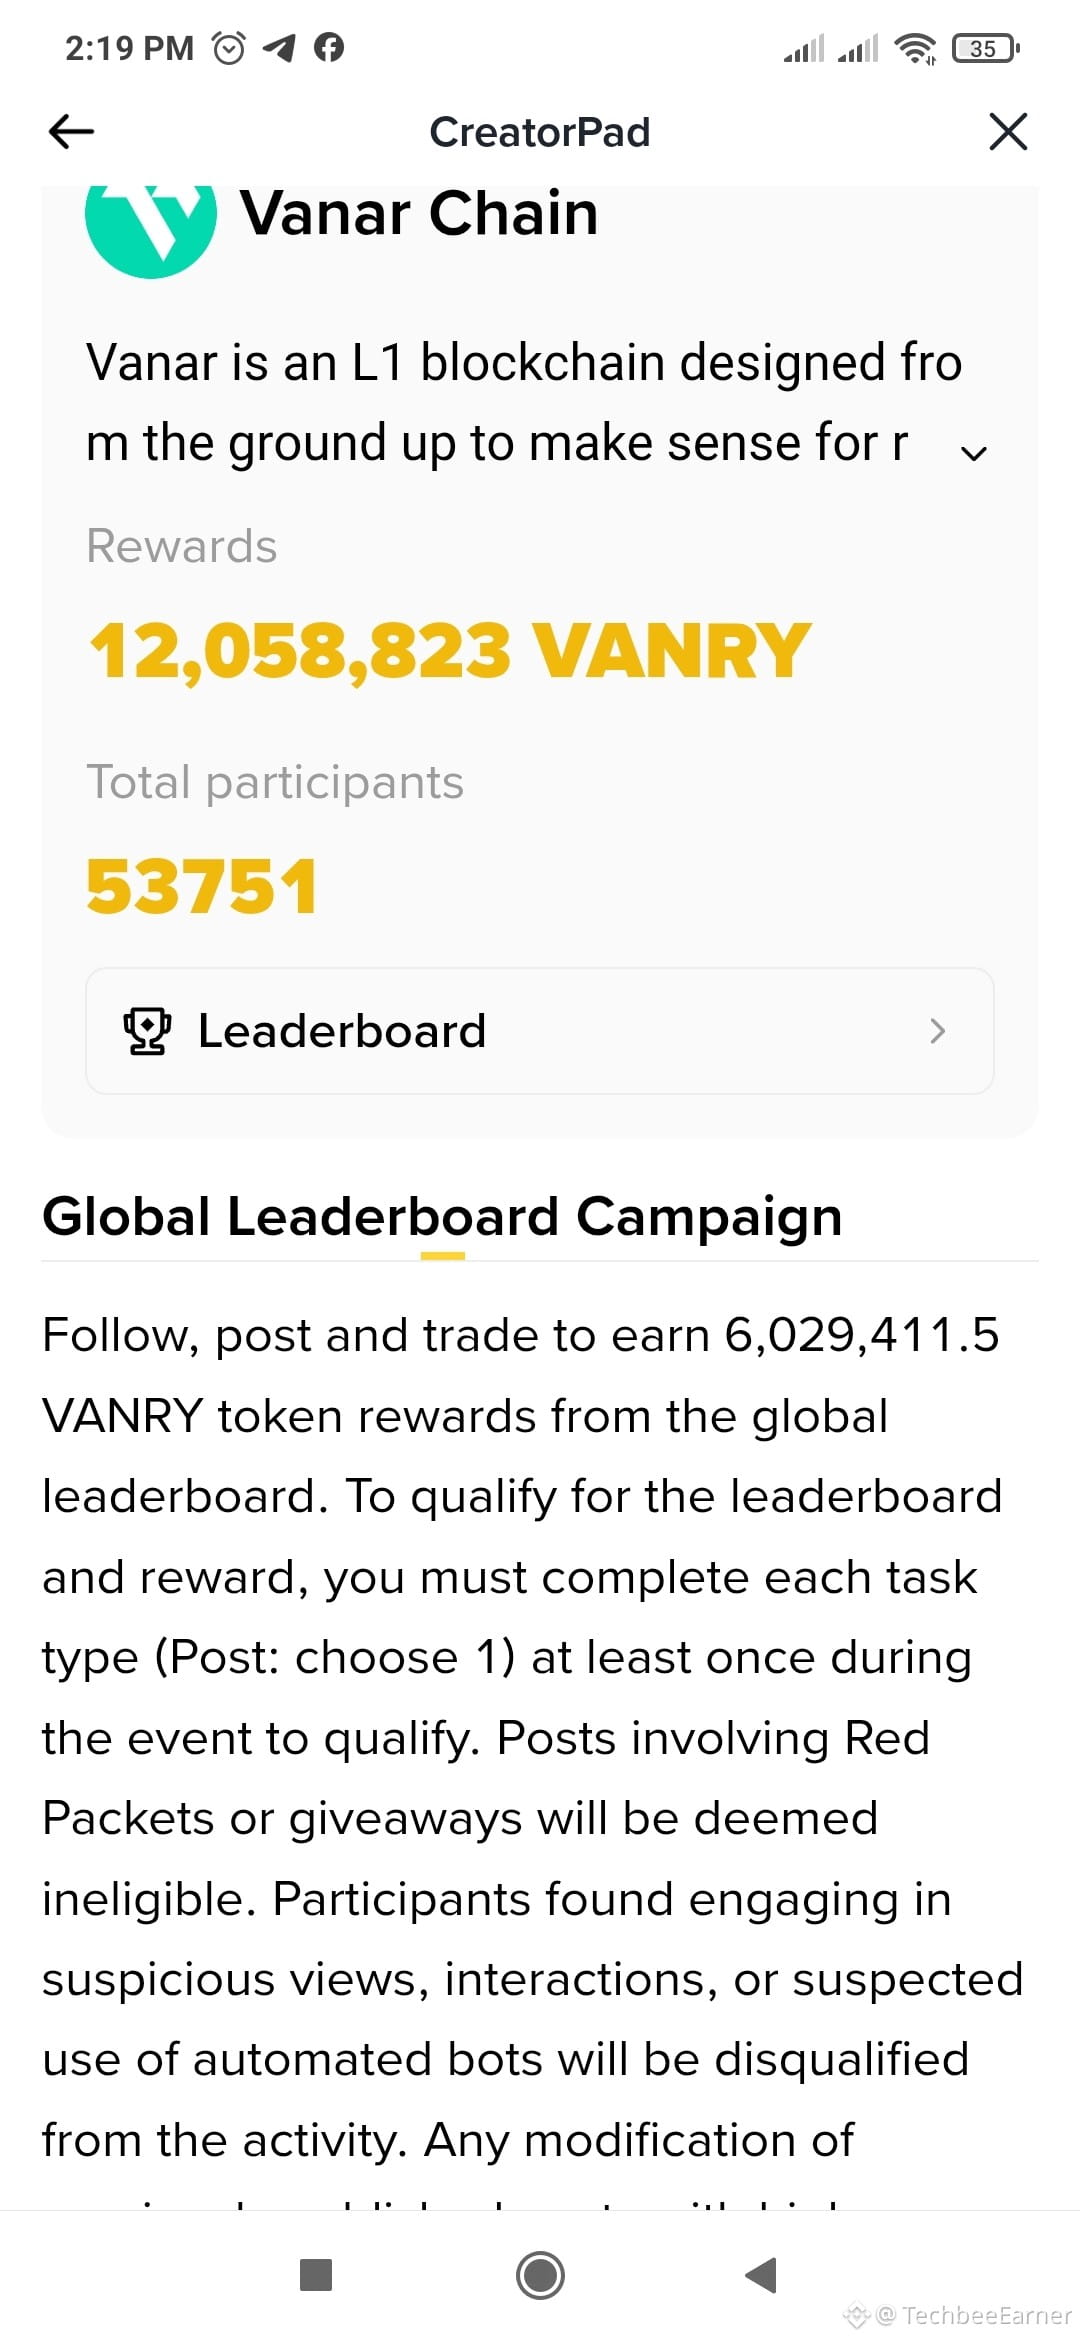Tap the Android recent apps square button

[x=316, y=2274]
